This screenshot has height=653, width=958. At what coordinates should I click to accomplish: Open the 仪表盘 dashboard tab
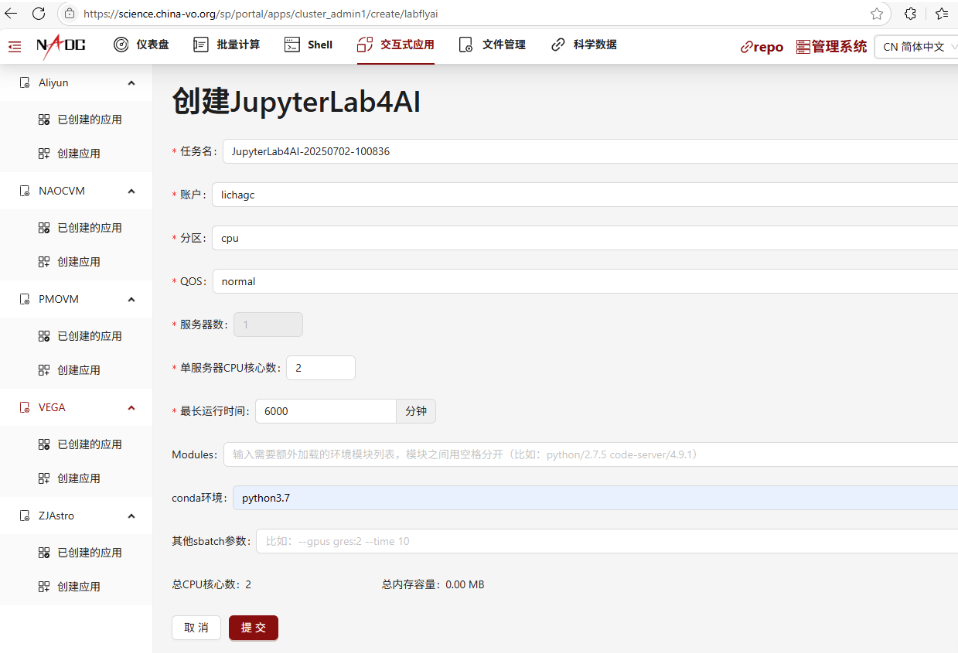tap(141, 45)
